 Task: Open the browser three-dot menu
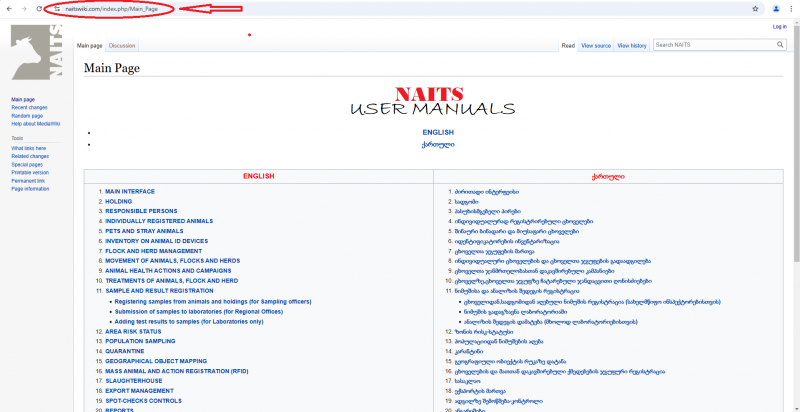point(791,9)
